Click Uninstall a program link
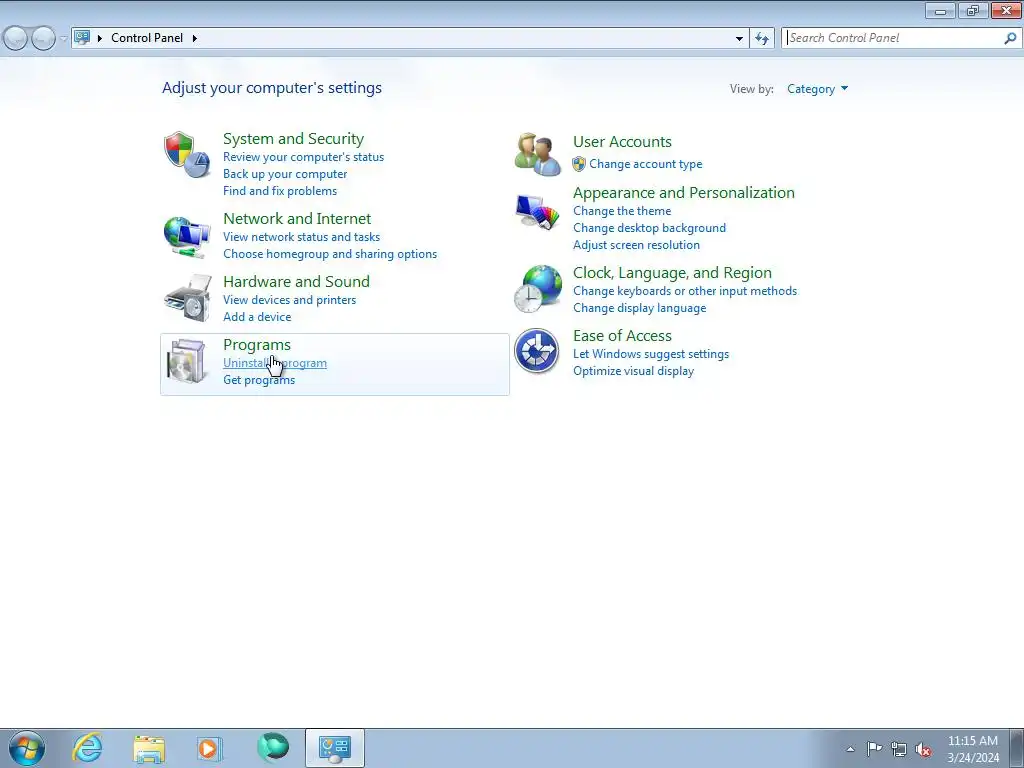The width and height of the screenshot is (1024, 768). click(275, 363)
